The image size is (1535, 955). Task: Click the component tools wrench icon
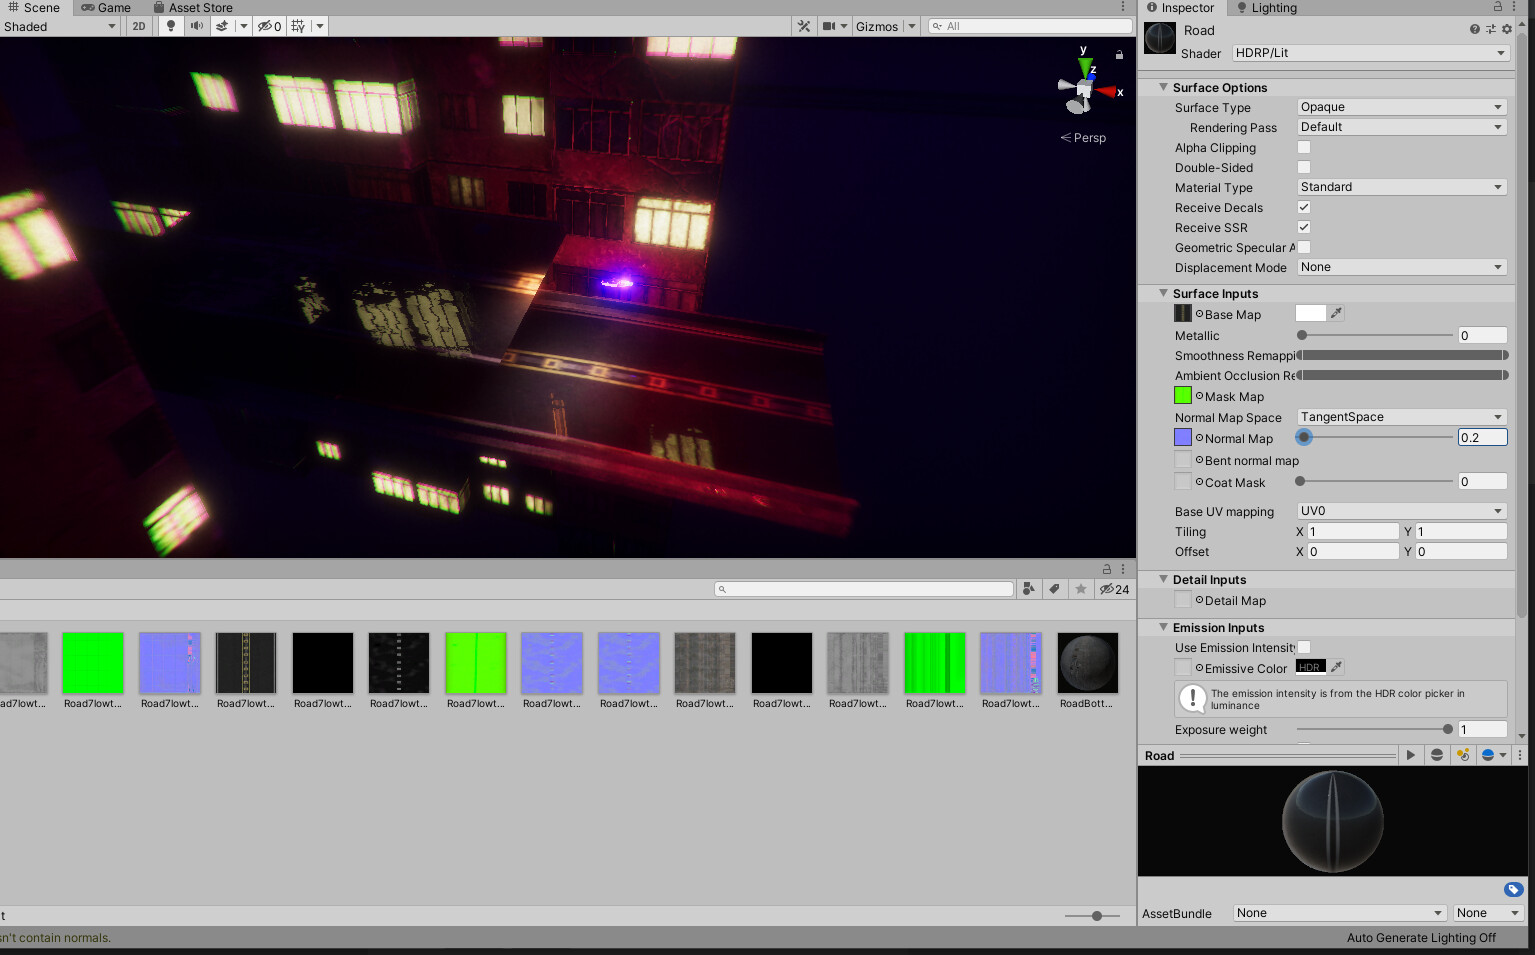tap(804, 26)
